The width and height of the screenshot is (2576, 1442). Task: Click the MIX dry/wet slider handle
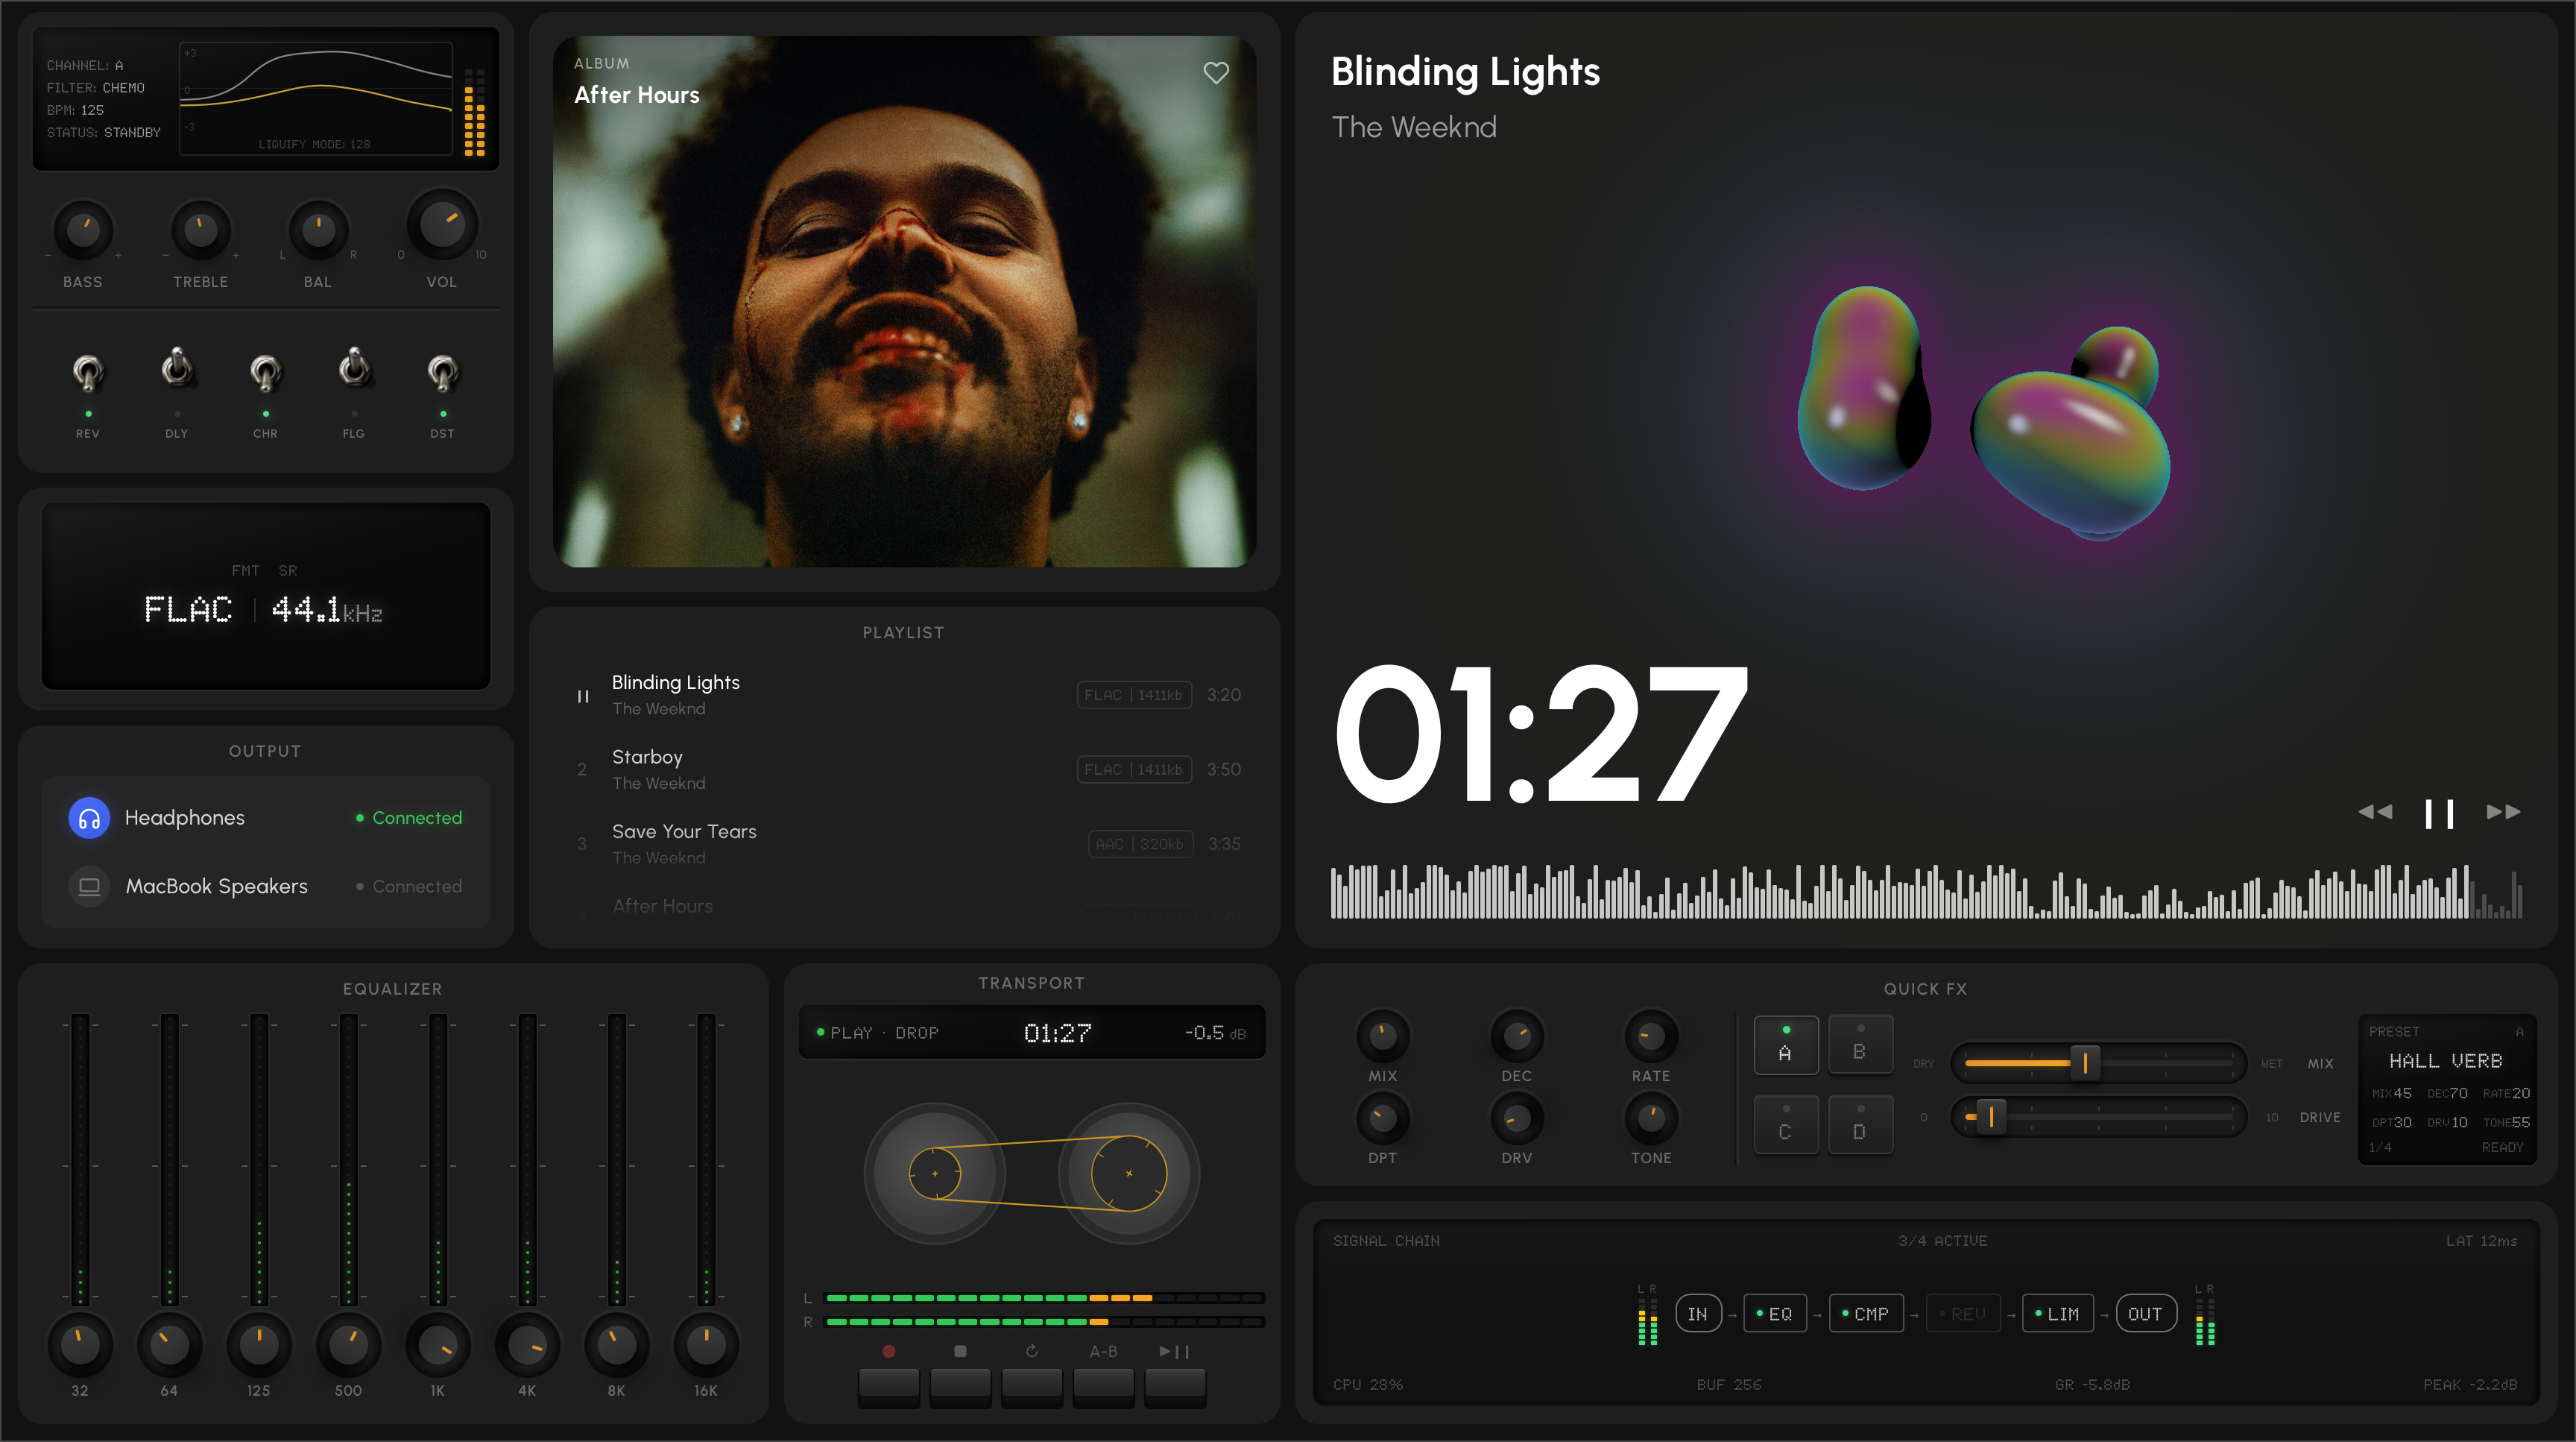click(2085, 1063)
